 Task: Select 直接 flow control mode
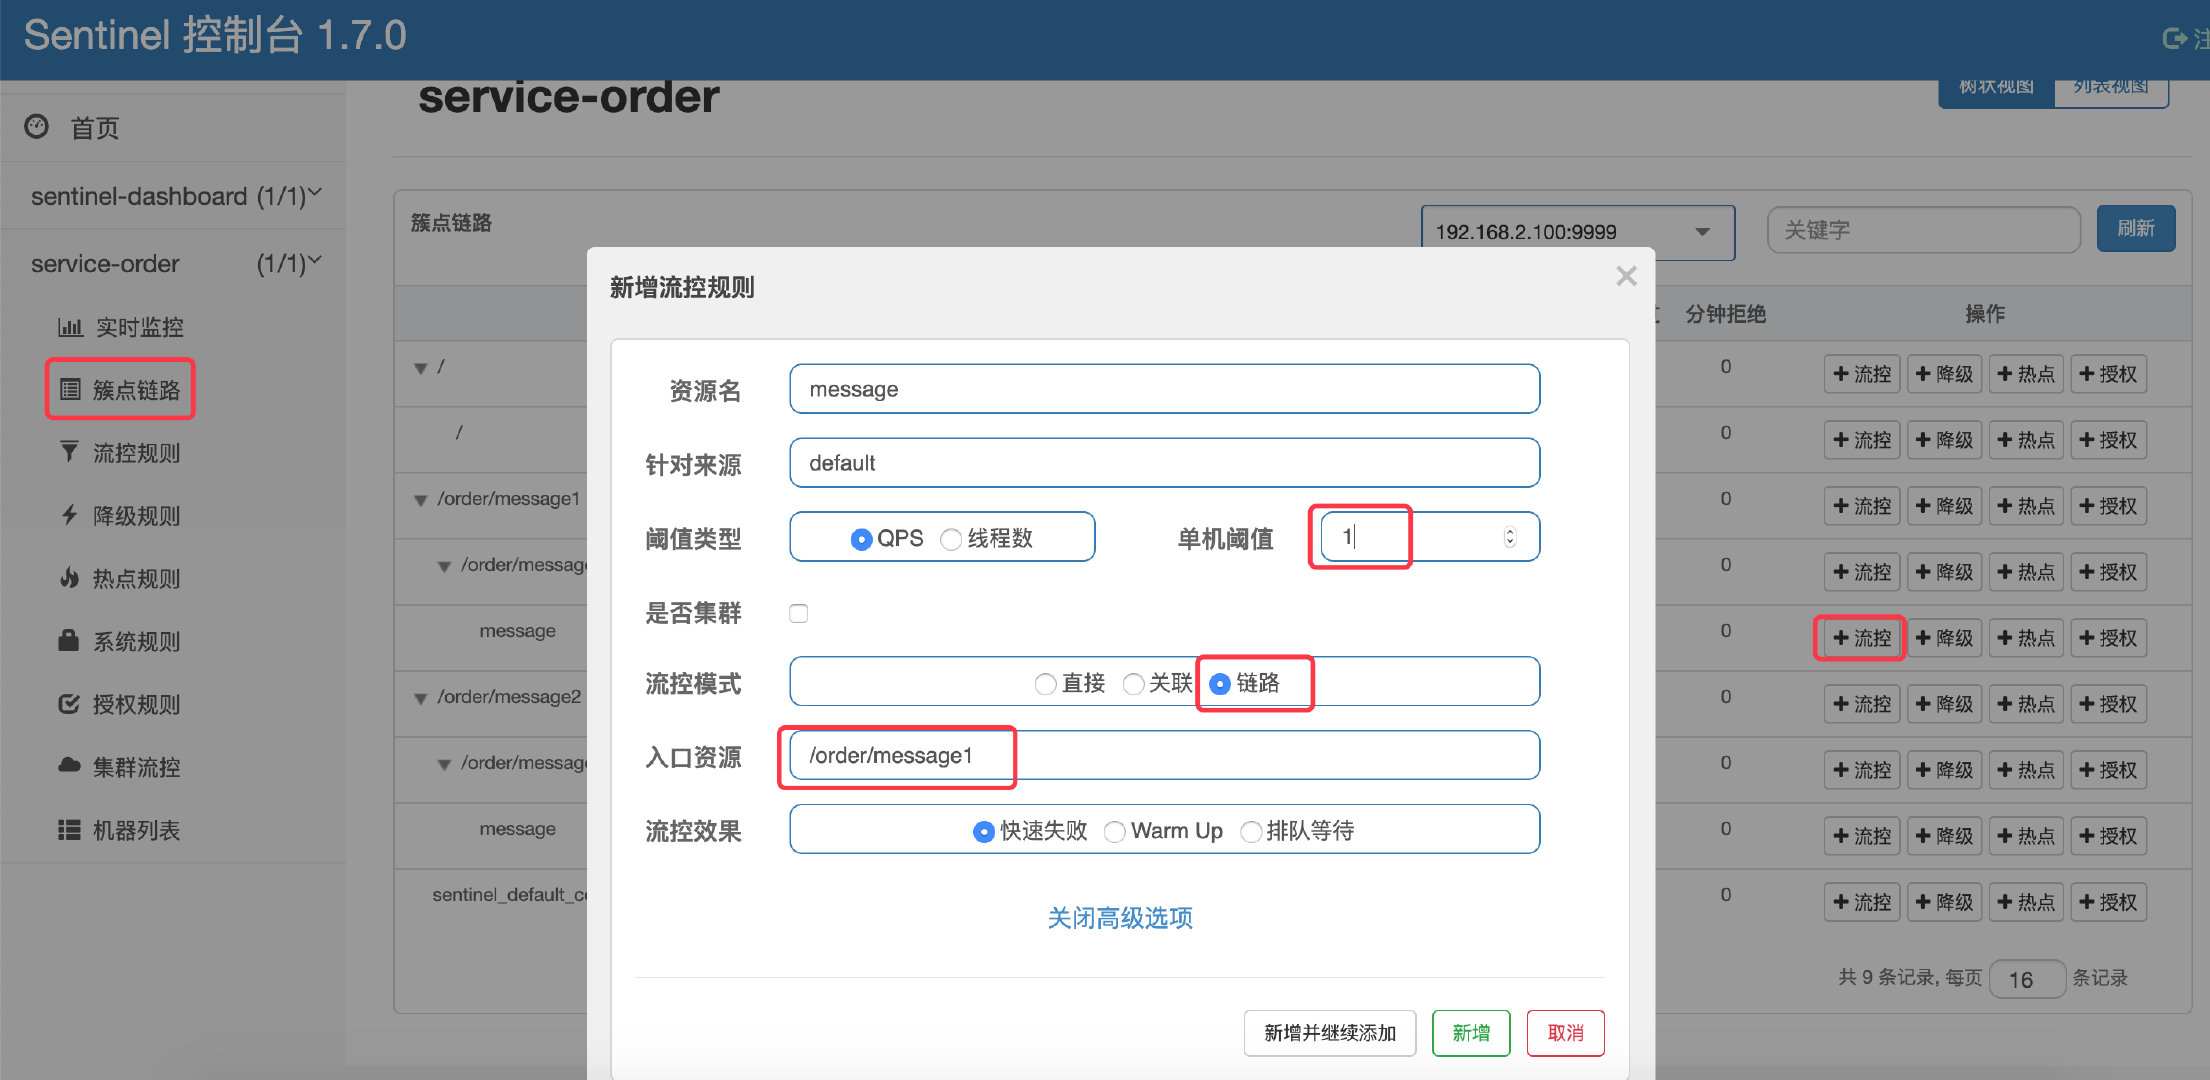1045,684
